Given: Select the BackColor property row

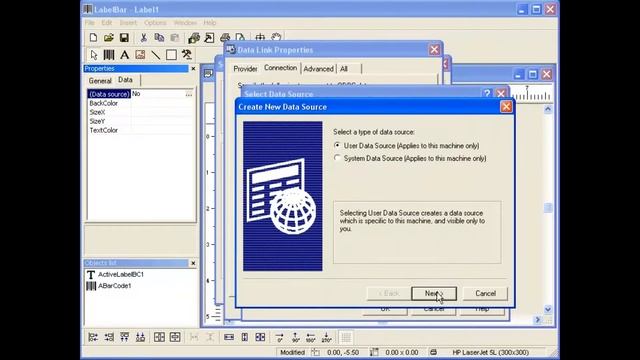Looking at the screenshot, I should click(140, 103).
